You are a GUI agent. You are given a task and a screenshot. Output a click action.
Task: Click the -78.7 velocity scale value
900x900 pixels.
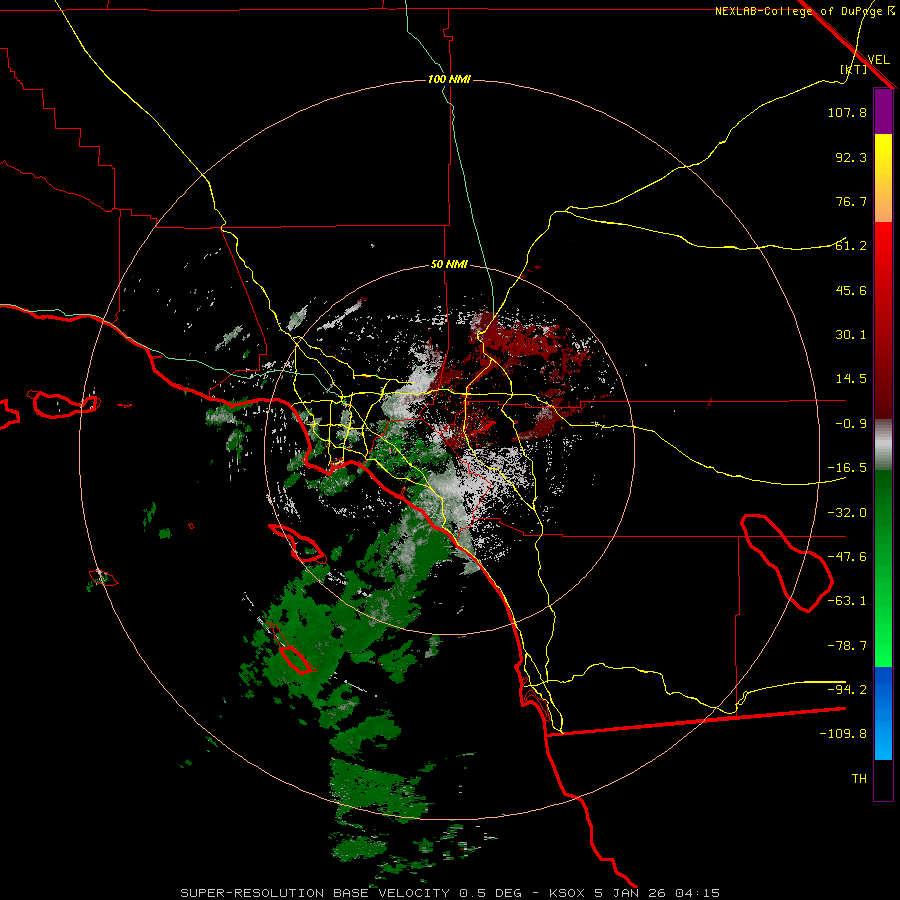[x=847, y=646]
